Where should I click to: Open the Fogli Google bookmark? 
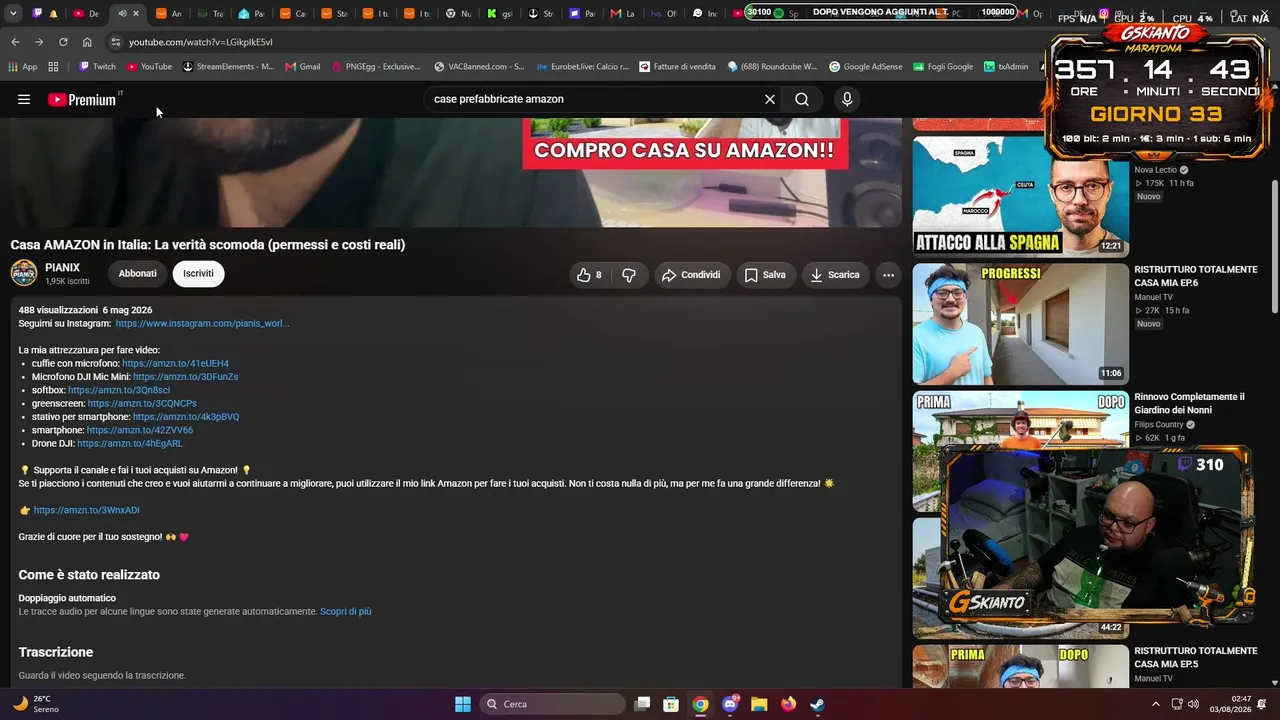click(943, 67)
